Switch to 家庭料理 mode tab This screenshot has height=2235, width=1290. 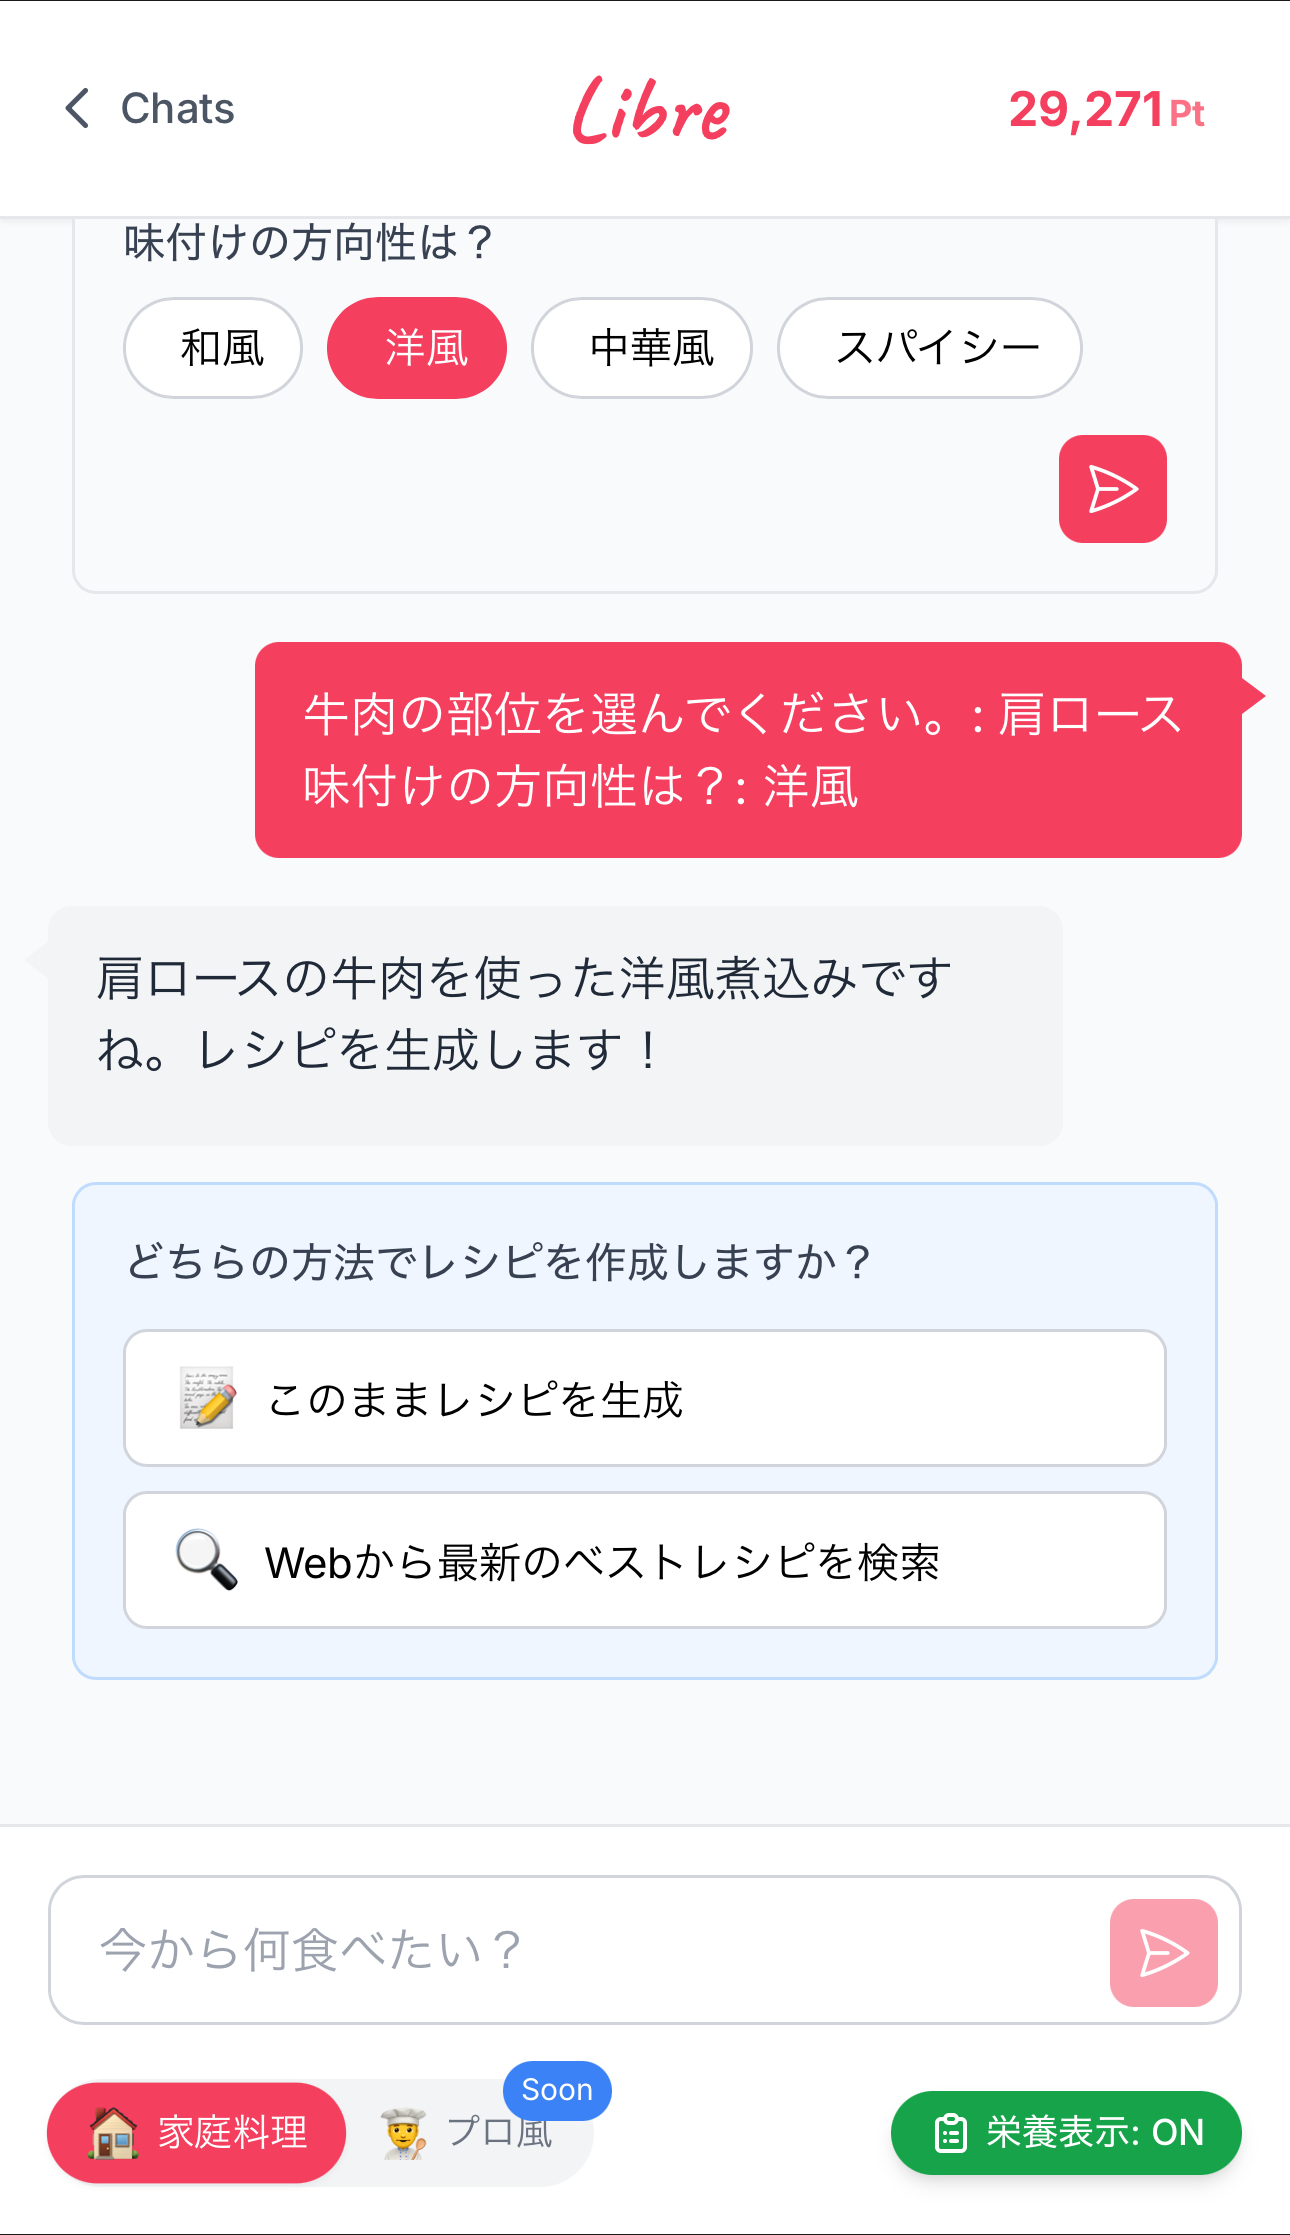tap(197, 2133)
